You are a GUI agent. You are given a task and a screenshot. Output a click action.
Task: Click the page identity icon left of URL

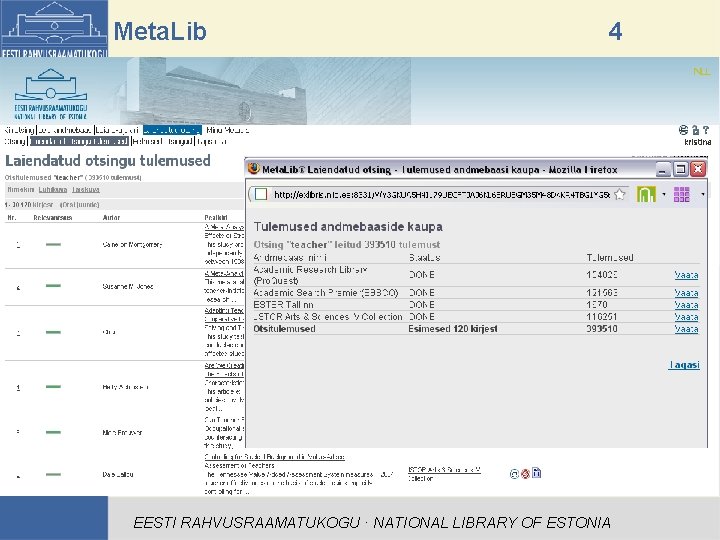(x=261, y=194)
